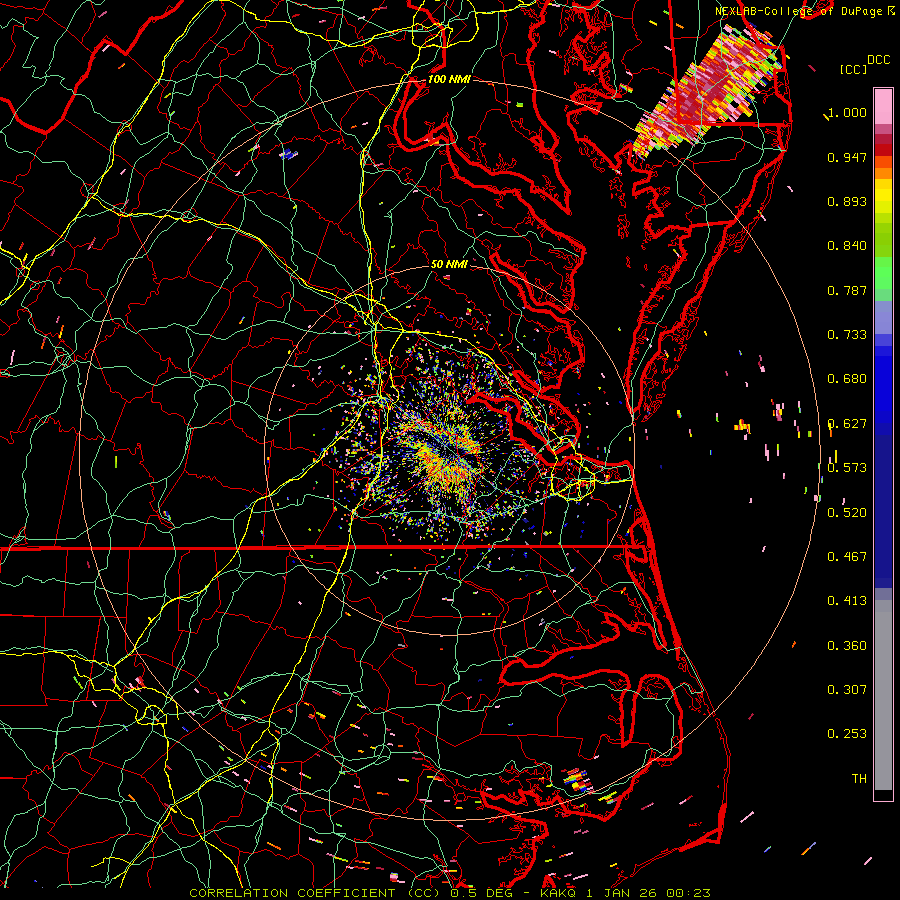Screen dimensions: 900x900
Task: Click the 1.000 value on color scale
Action: coord(847,112)
